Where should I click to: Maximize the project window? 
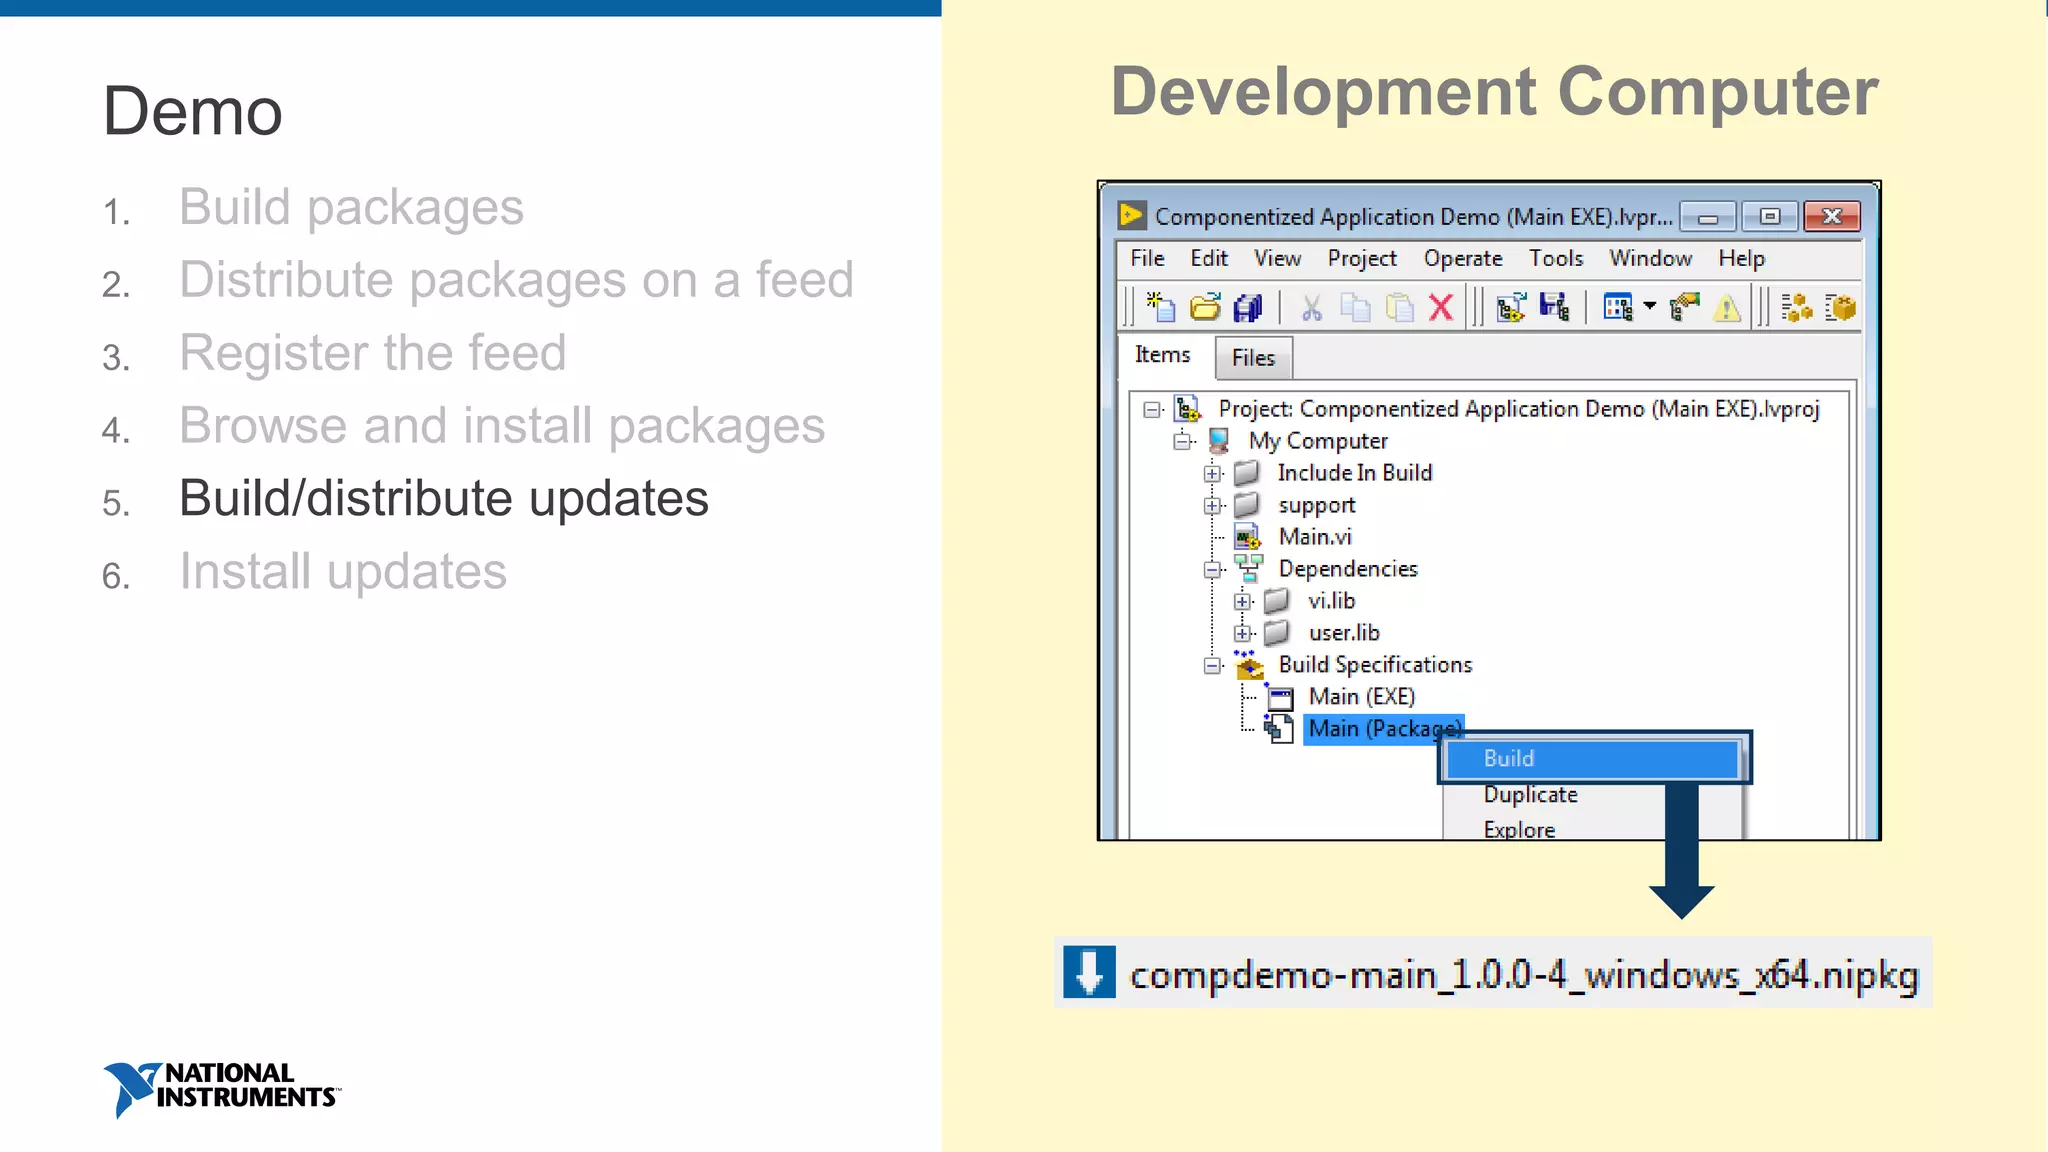click(1769, 217)
